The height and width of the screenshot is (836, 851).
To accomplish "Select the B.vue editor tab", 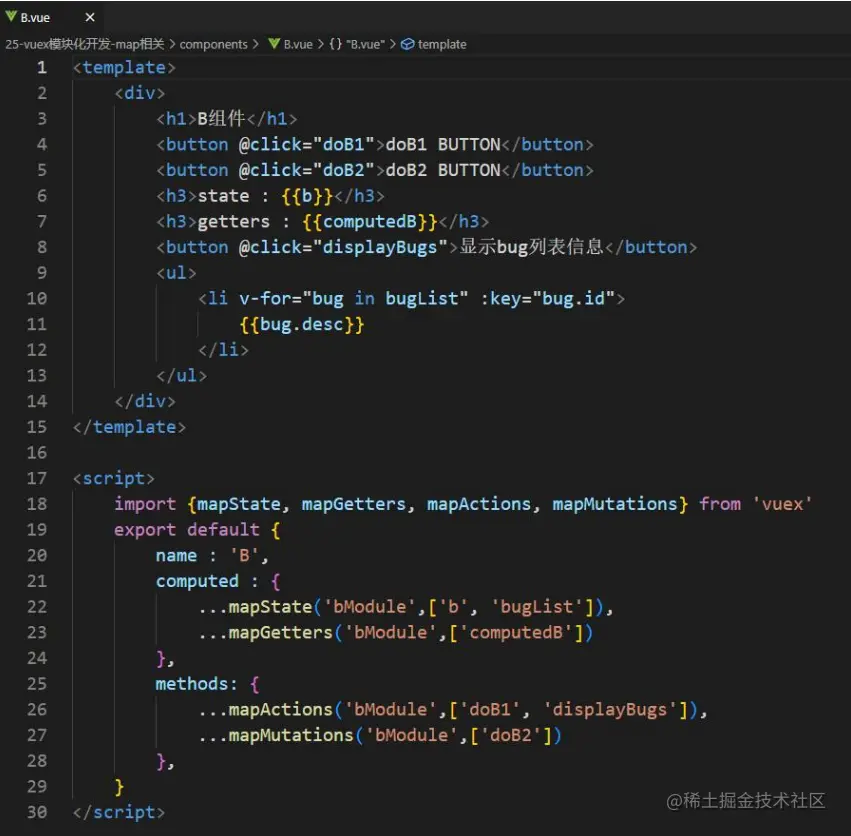I will [x=52, y=17].
